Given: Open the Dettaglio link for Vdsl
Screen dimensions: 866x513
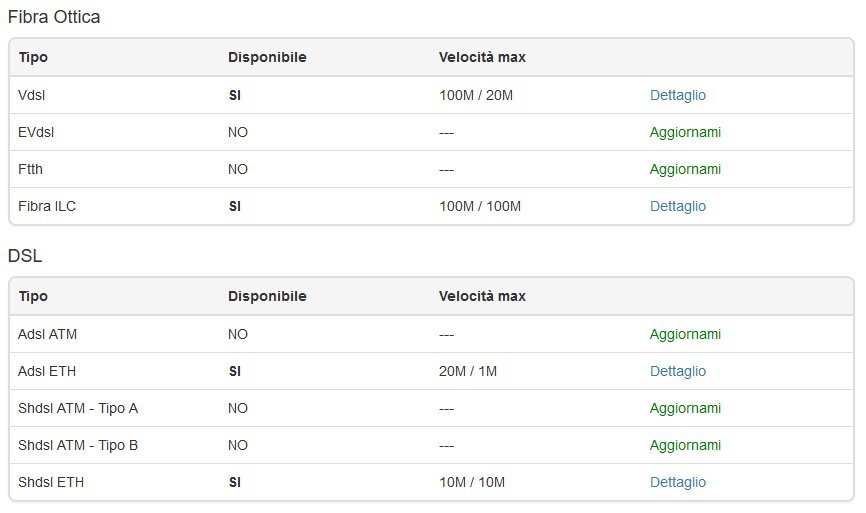Looking at the screenshot, I should [x=677, y=95].
